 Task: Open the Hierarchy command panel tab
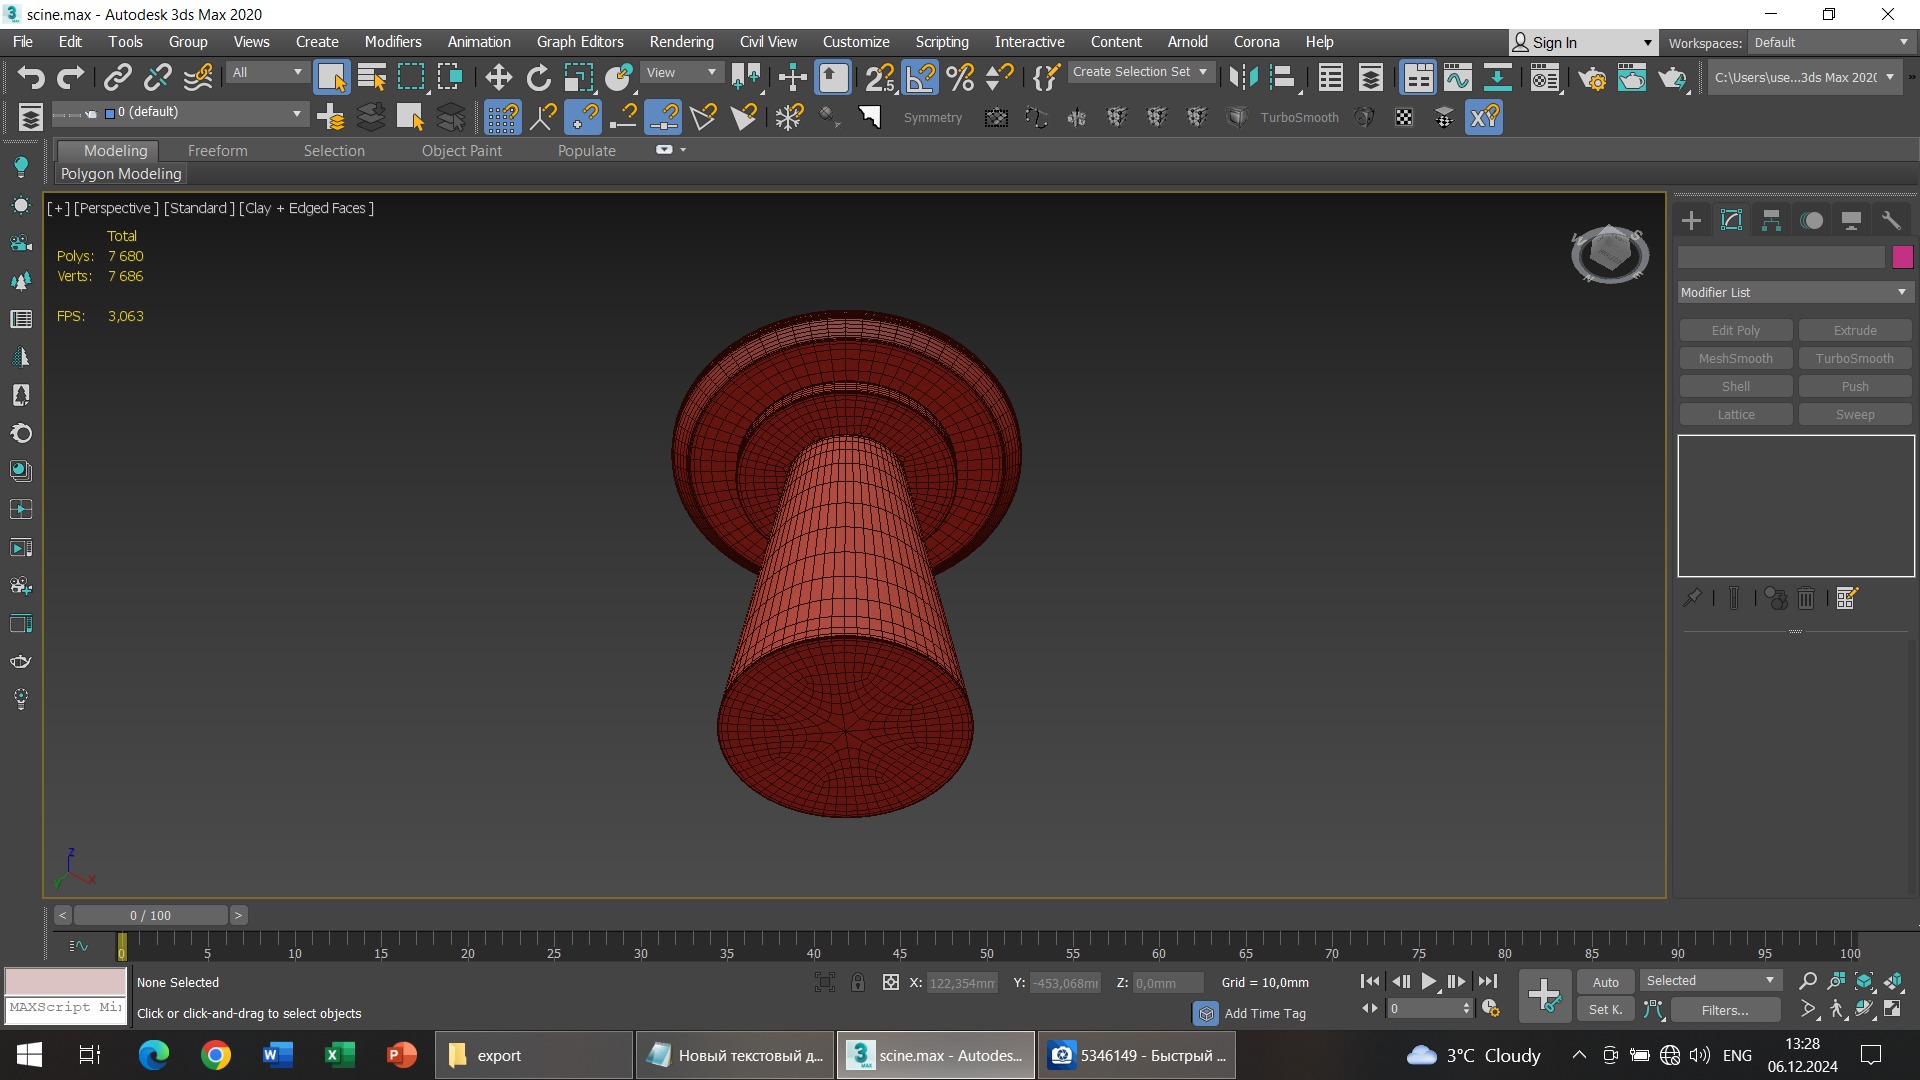pos(1771,220)
